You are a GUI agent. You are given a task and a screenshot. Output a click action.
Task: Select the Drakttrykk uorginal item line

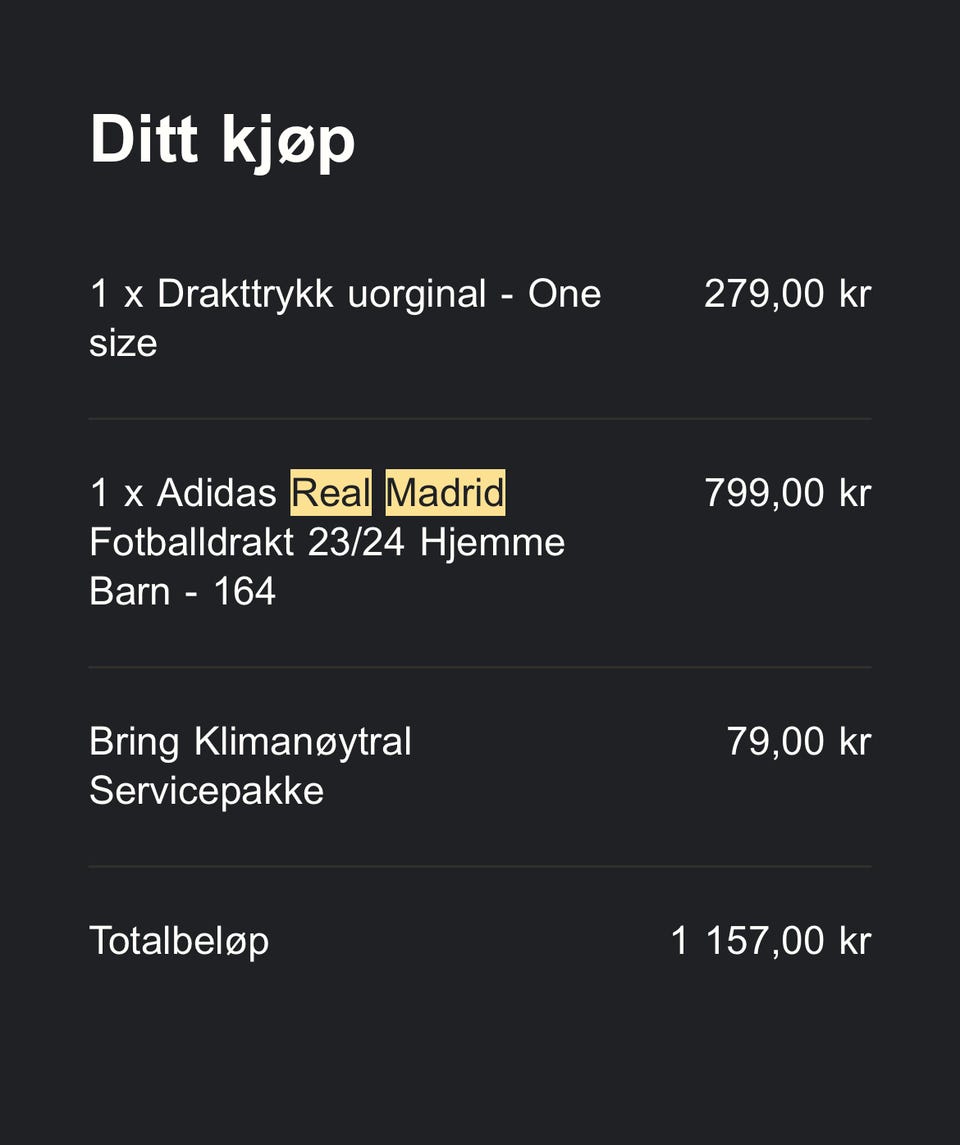click(x=345, y=295)
